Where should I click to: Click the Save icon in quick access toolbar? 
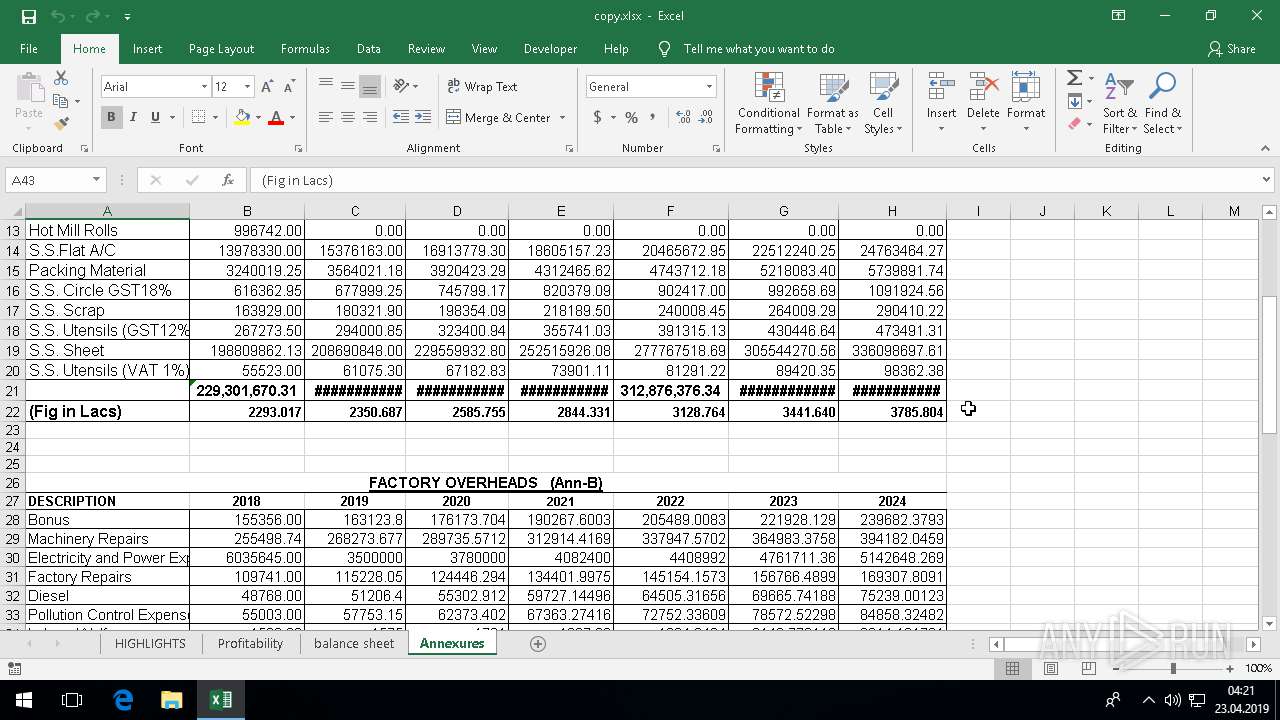28,16
